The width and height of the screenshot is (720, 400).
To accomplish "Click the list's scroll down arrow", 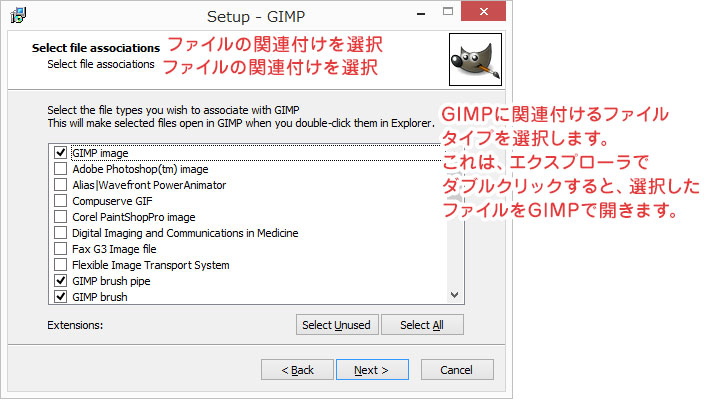I will click(455, 295).
